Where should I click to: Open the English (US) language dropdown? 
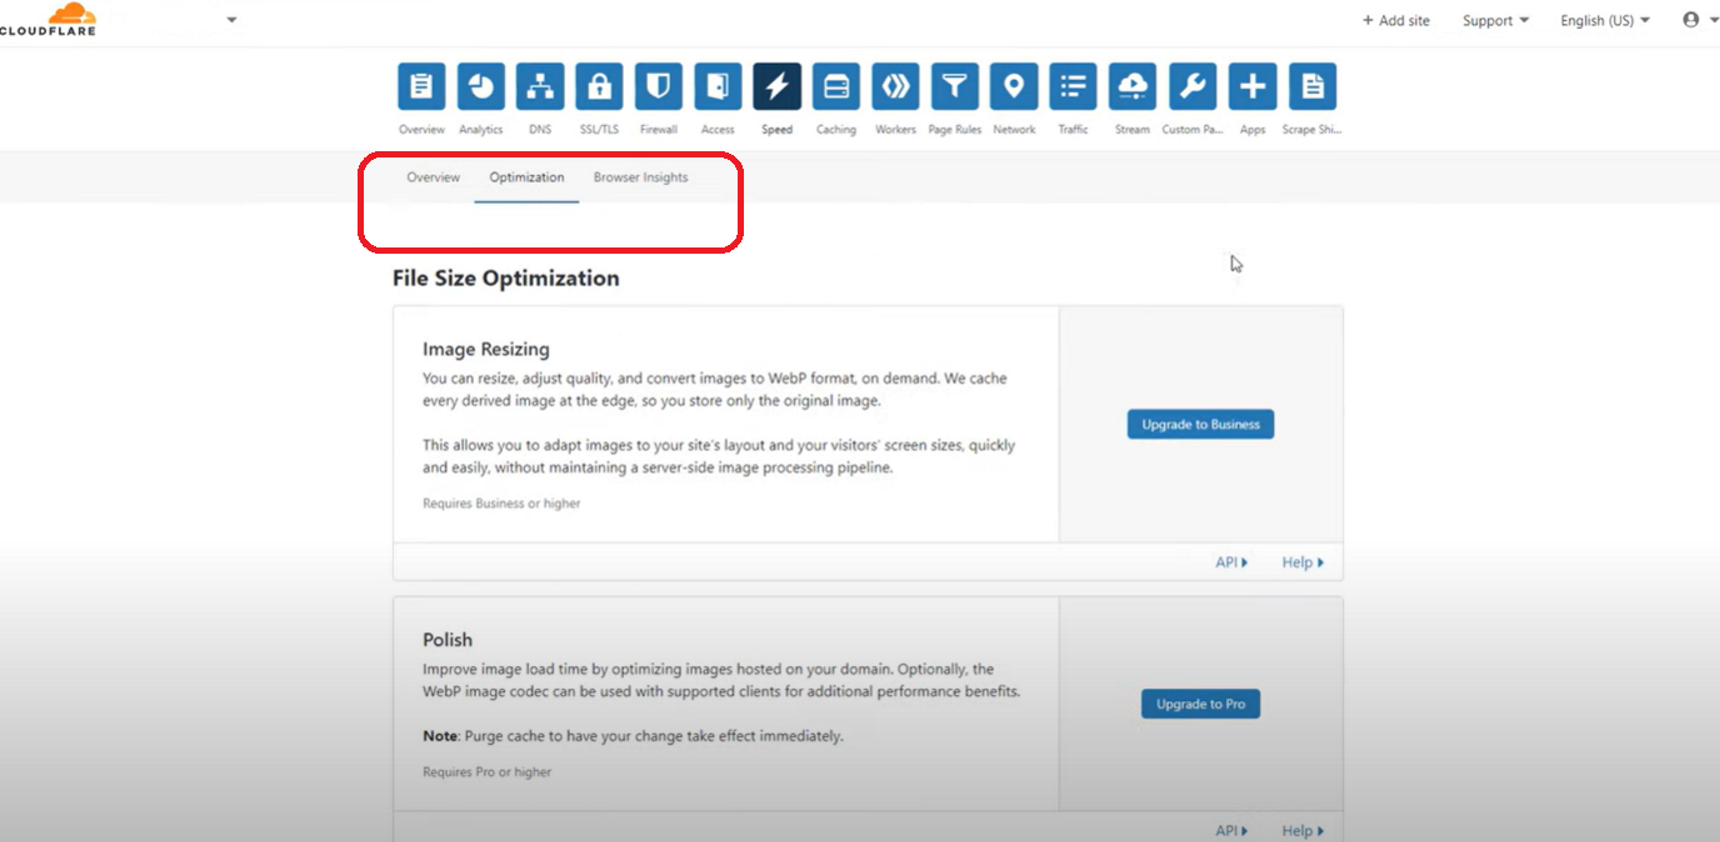pos(1605,20)
